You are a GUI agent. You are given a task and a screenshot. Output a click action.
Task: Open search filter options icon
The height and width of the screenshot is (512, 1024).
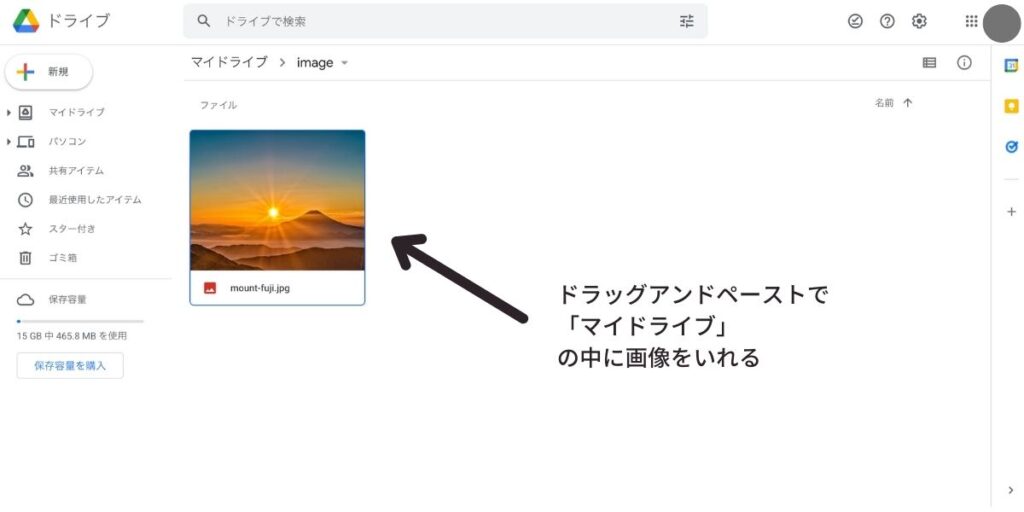[x=686, y=21]
